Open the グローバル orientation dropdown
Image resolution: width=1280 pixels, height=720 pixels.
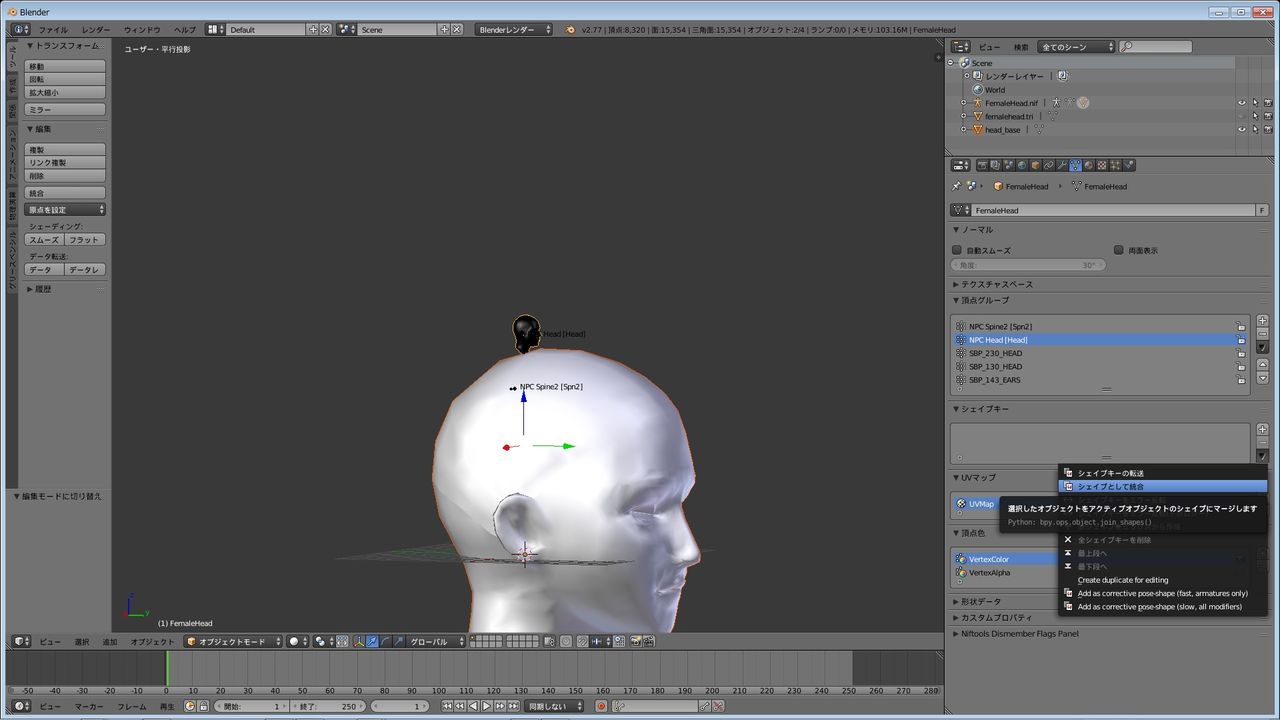436,641
